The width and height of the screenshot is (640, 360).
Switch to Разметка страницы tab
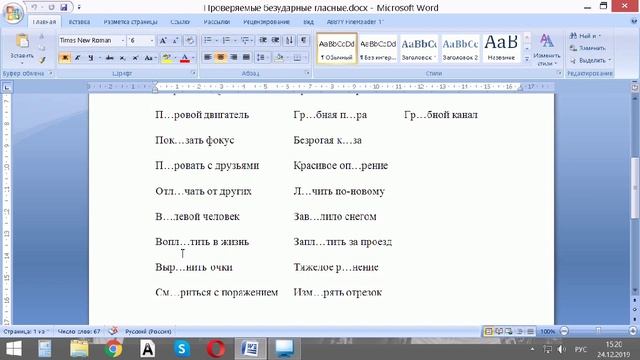130,22
